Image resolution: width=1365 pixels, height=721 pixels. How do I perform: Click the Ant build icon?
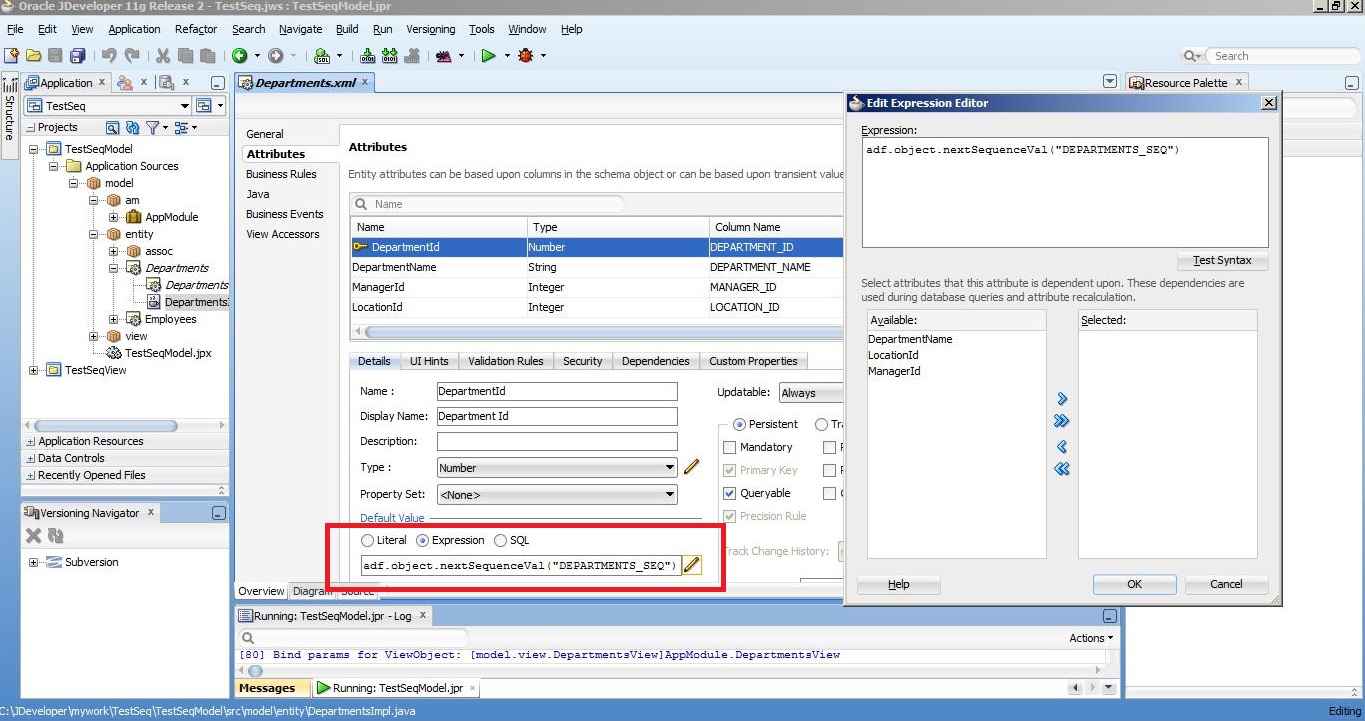click(x=445, y=56)
